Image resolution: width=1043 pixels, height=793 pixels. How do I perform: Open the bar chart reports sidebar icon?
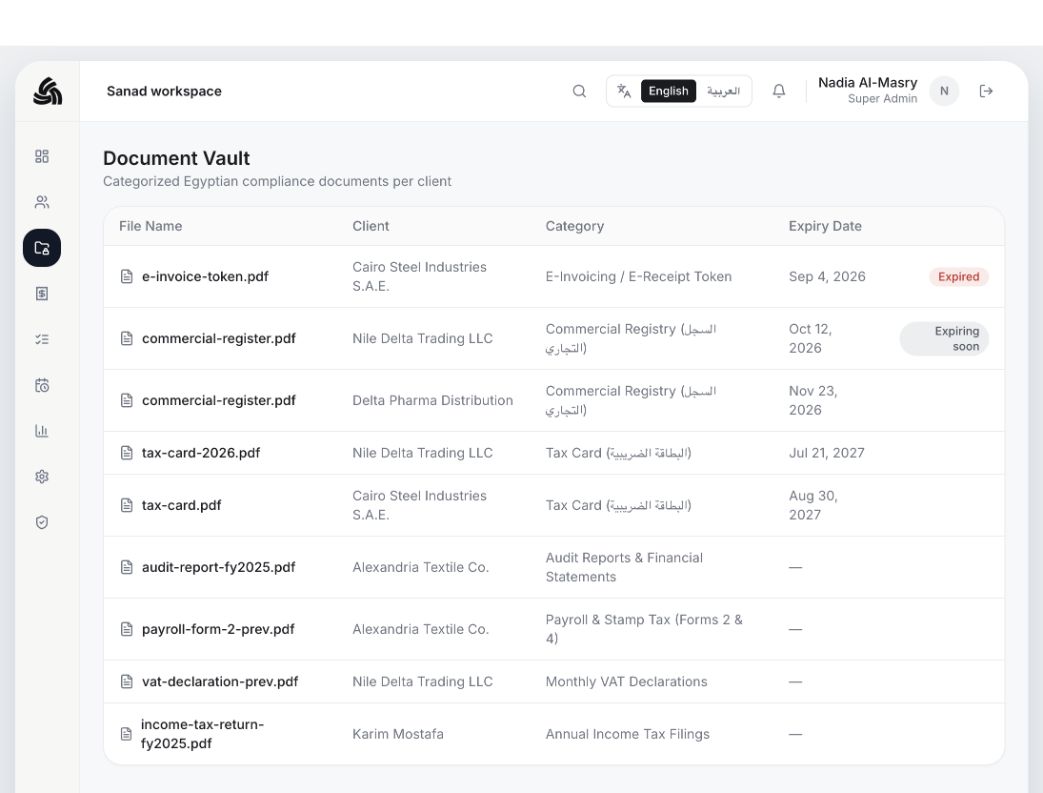coord(42,431)
